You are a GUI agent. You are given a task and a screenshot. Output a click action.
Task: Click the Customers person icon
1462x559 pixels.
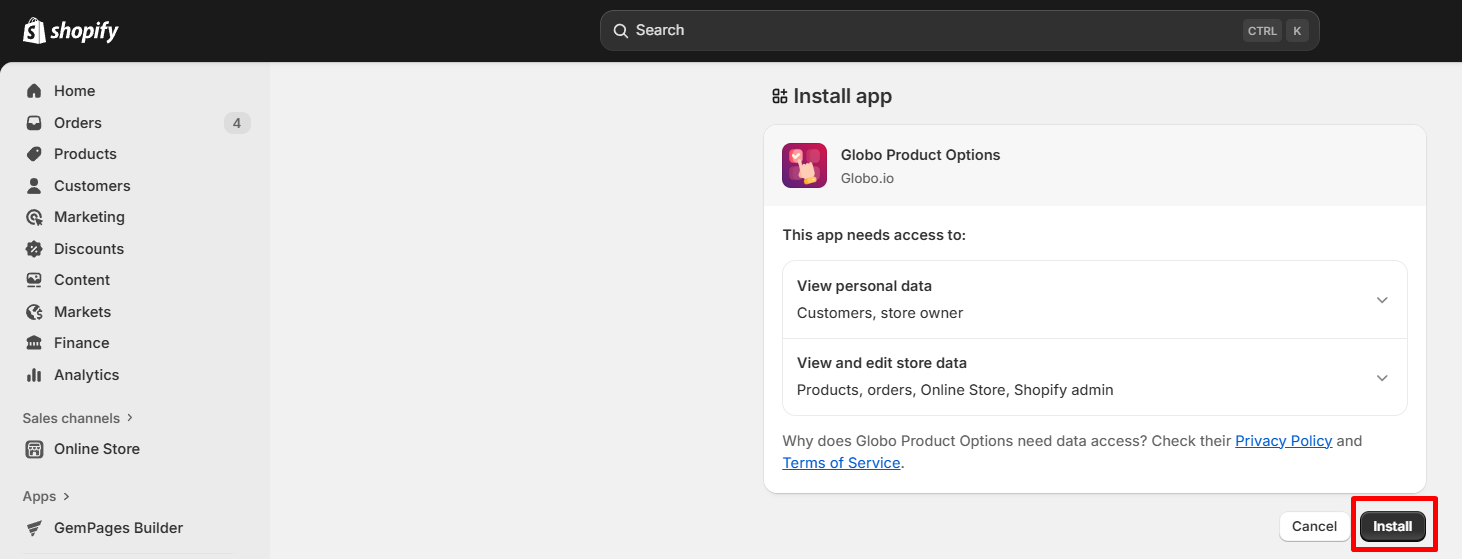click(34, 186)
